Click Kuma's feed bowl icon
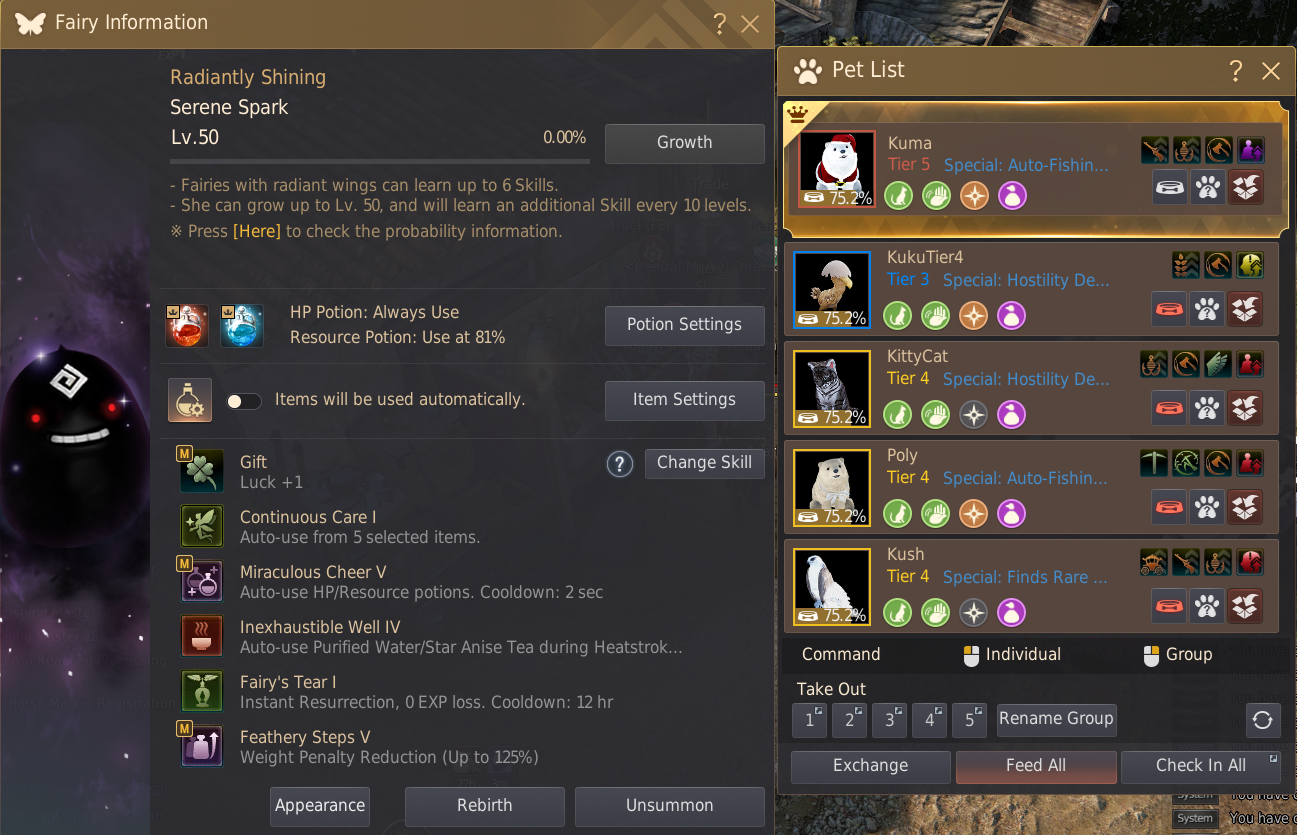 pos(1170,187)
